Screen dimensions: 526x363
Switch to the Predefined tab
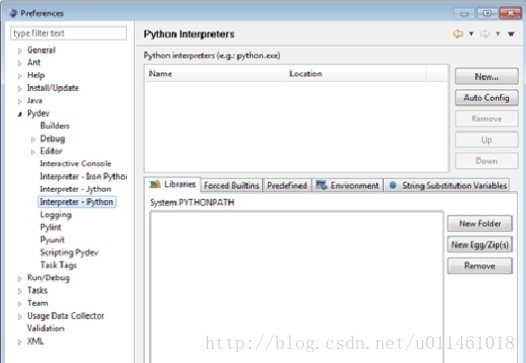[287, 186]
